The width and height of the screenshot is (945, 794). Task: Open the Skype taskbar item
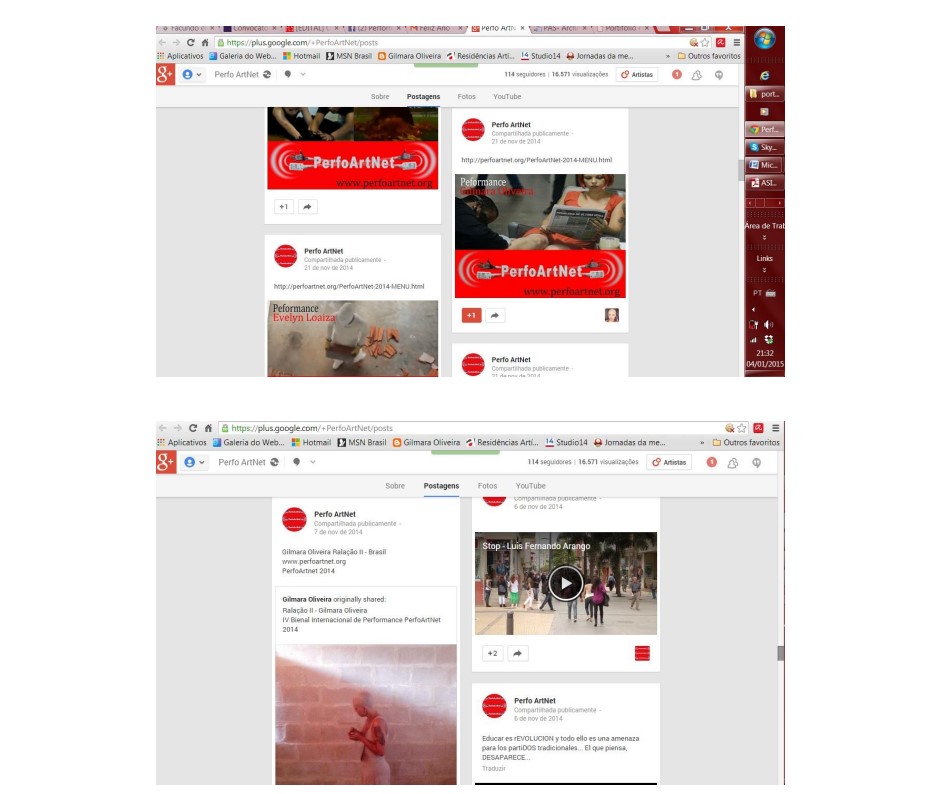click(x=765, y=147)
